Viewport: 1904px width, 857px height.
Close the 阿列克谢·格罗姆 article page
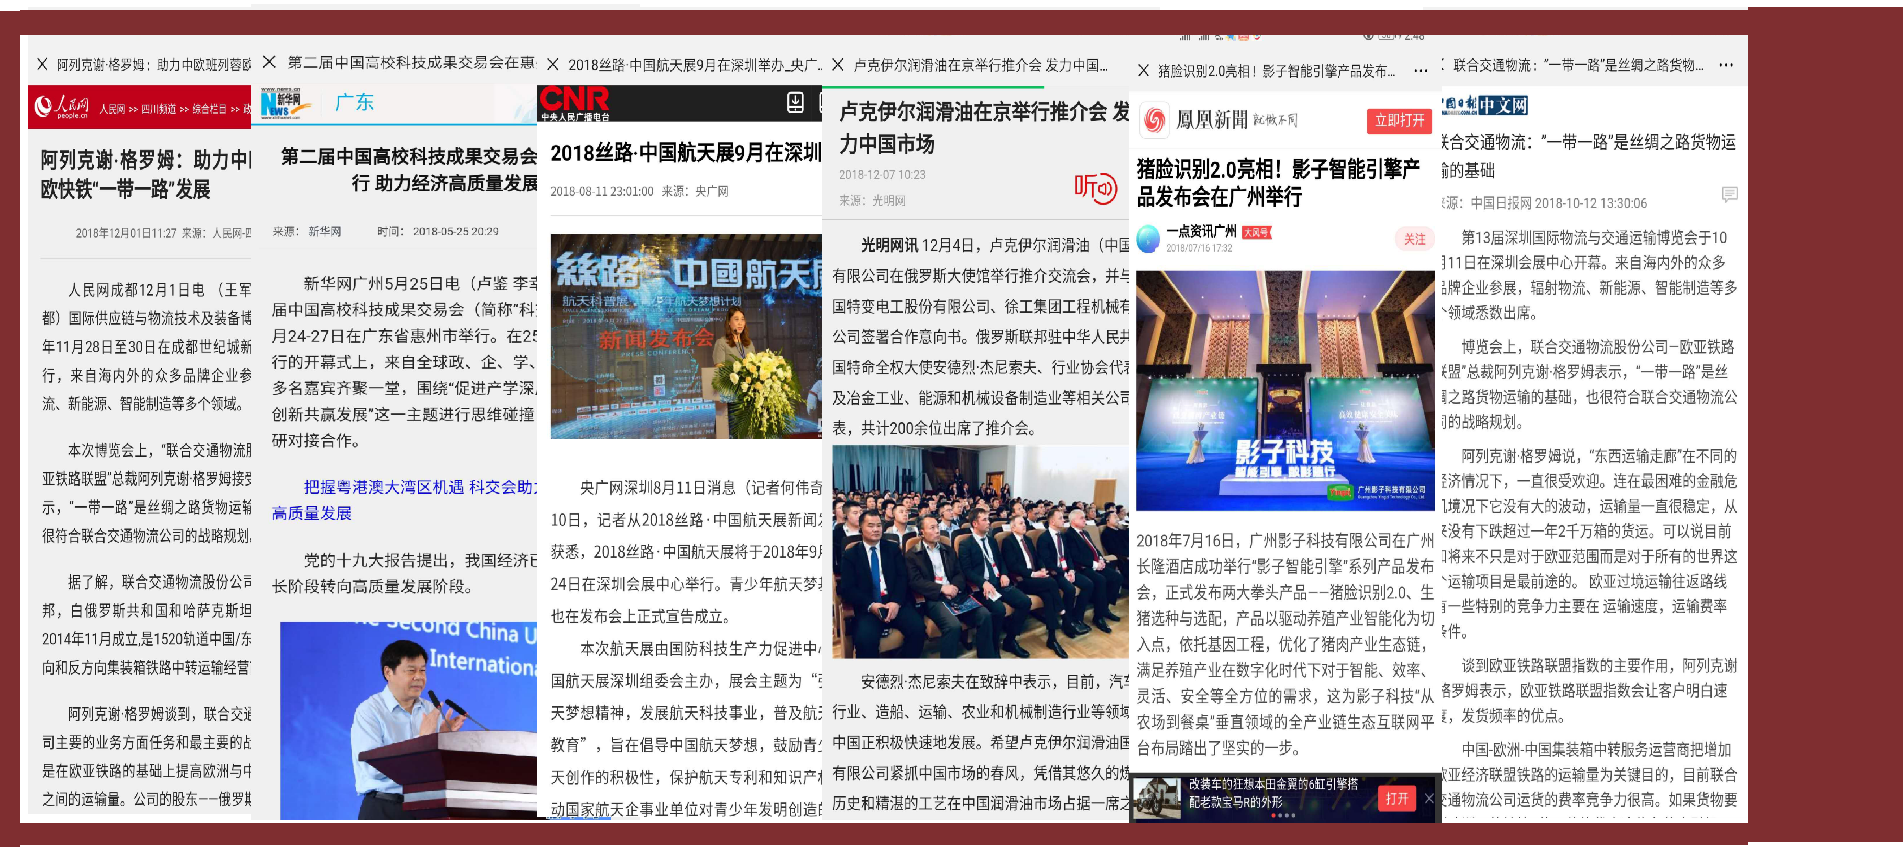click(x=42, y=64)
